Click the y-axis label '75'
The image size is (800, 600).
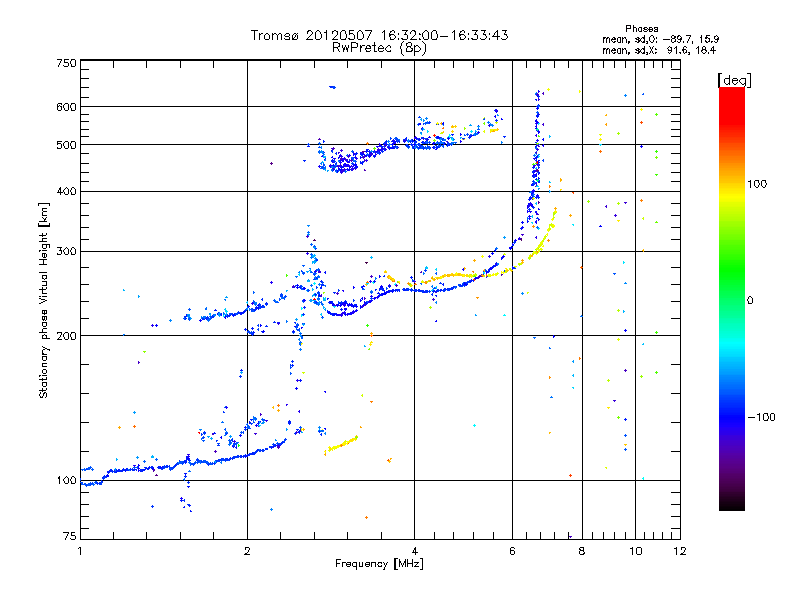click(x=70, y=536)
